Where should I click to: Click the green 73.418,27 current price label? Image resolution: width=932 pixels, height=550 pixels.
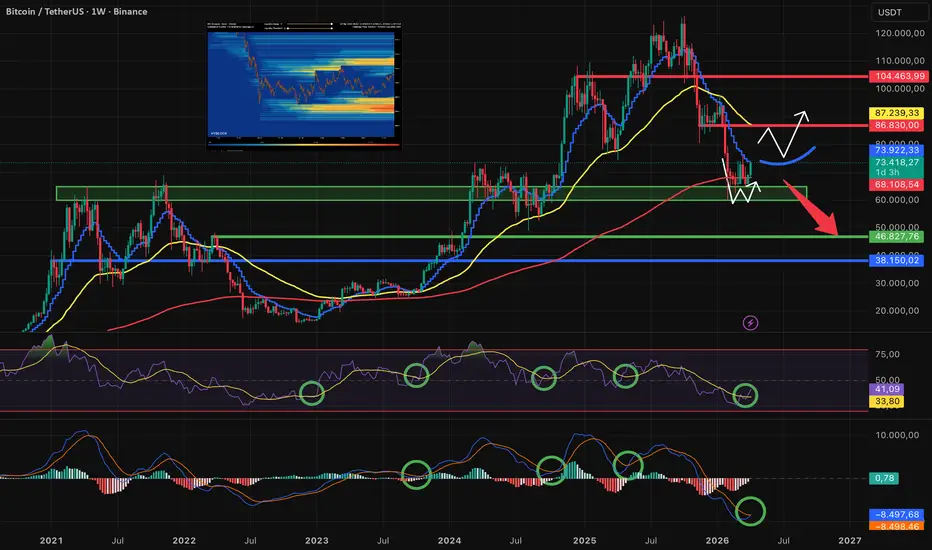(x=896, y=162)
